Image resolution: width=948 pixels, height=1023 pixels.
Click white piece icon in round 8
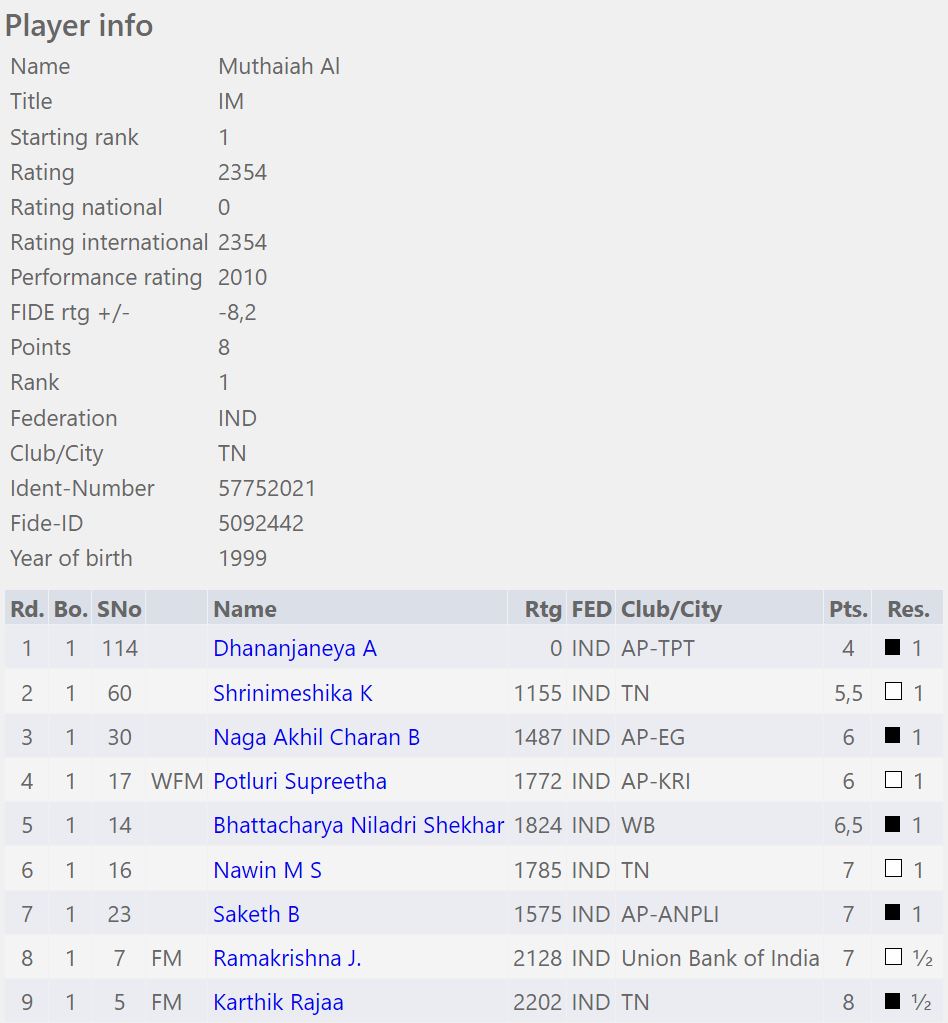click(893, 956)
